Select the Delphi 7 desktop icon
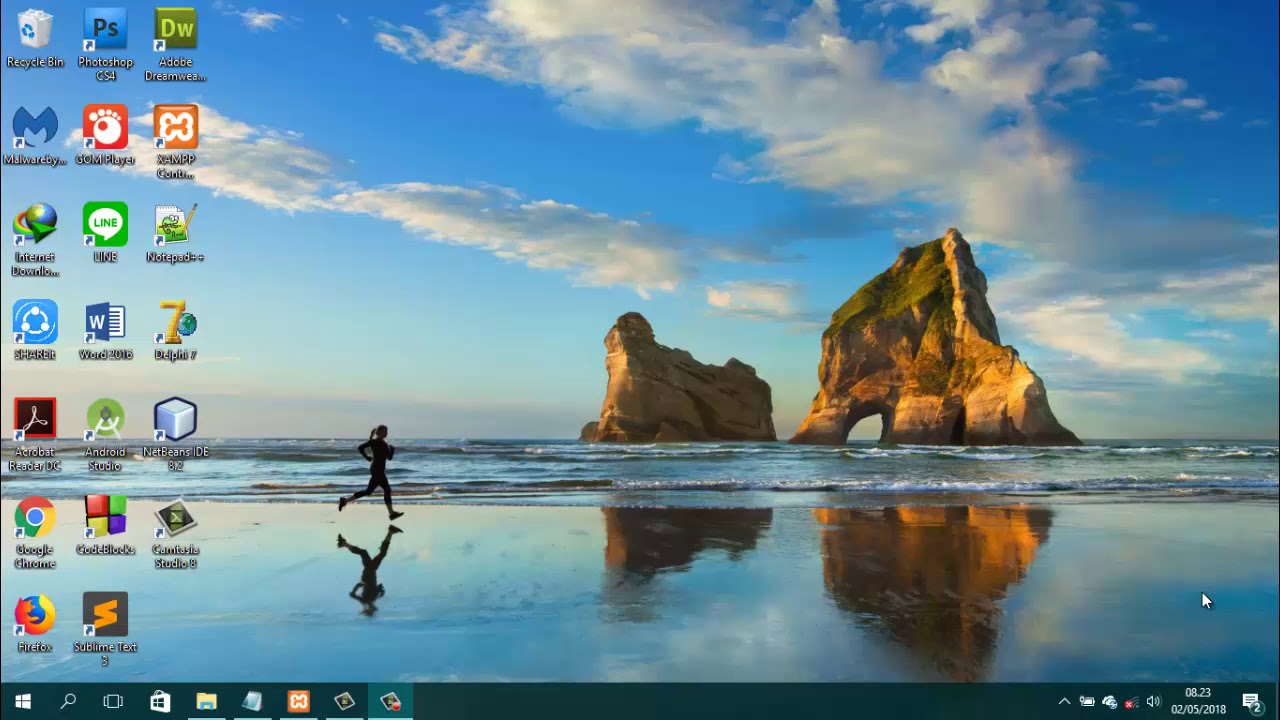This screenshot has height=720, width=1280. pyautogui.click(x=175, y=330)
